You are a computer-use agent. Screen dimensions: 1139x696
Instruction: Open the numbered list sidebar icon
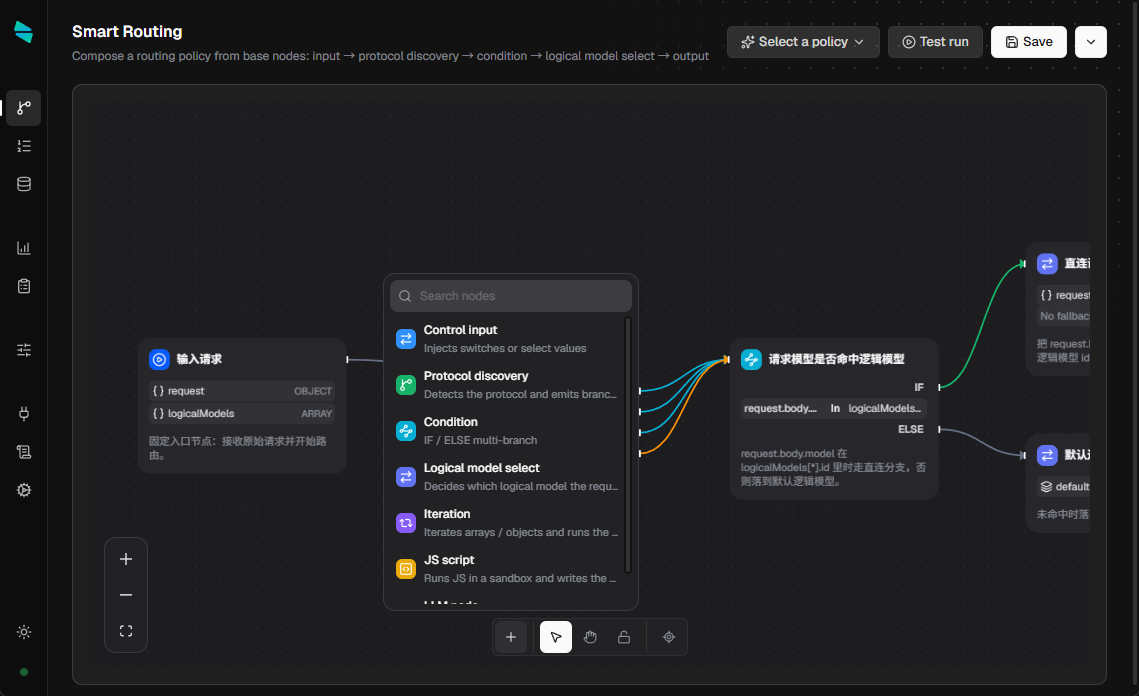tap(24, 146)
